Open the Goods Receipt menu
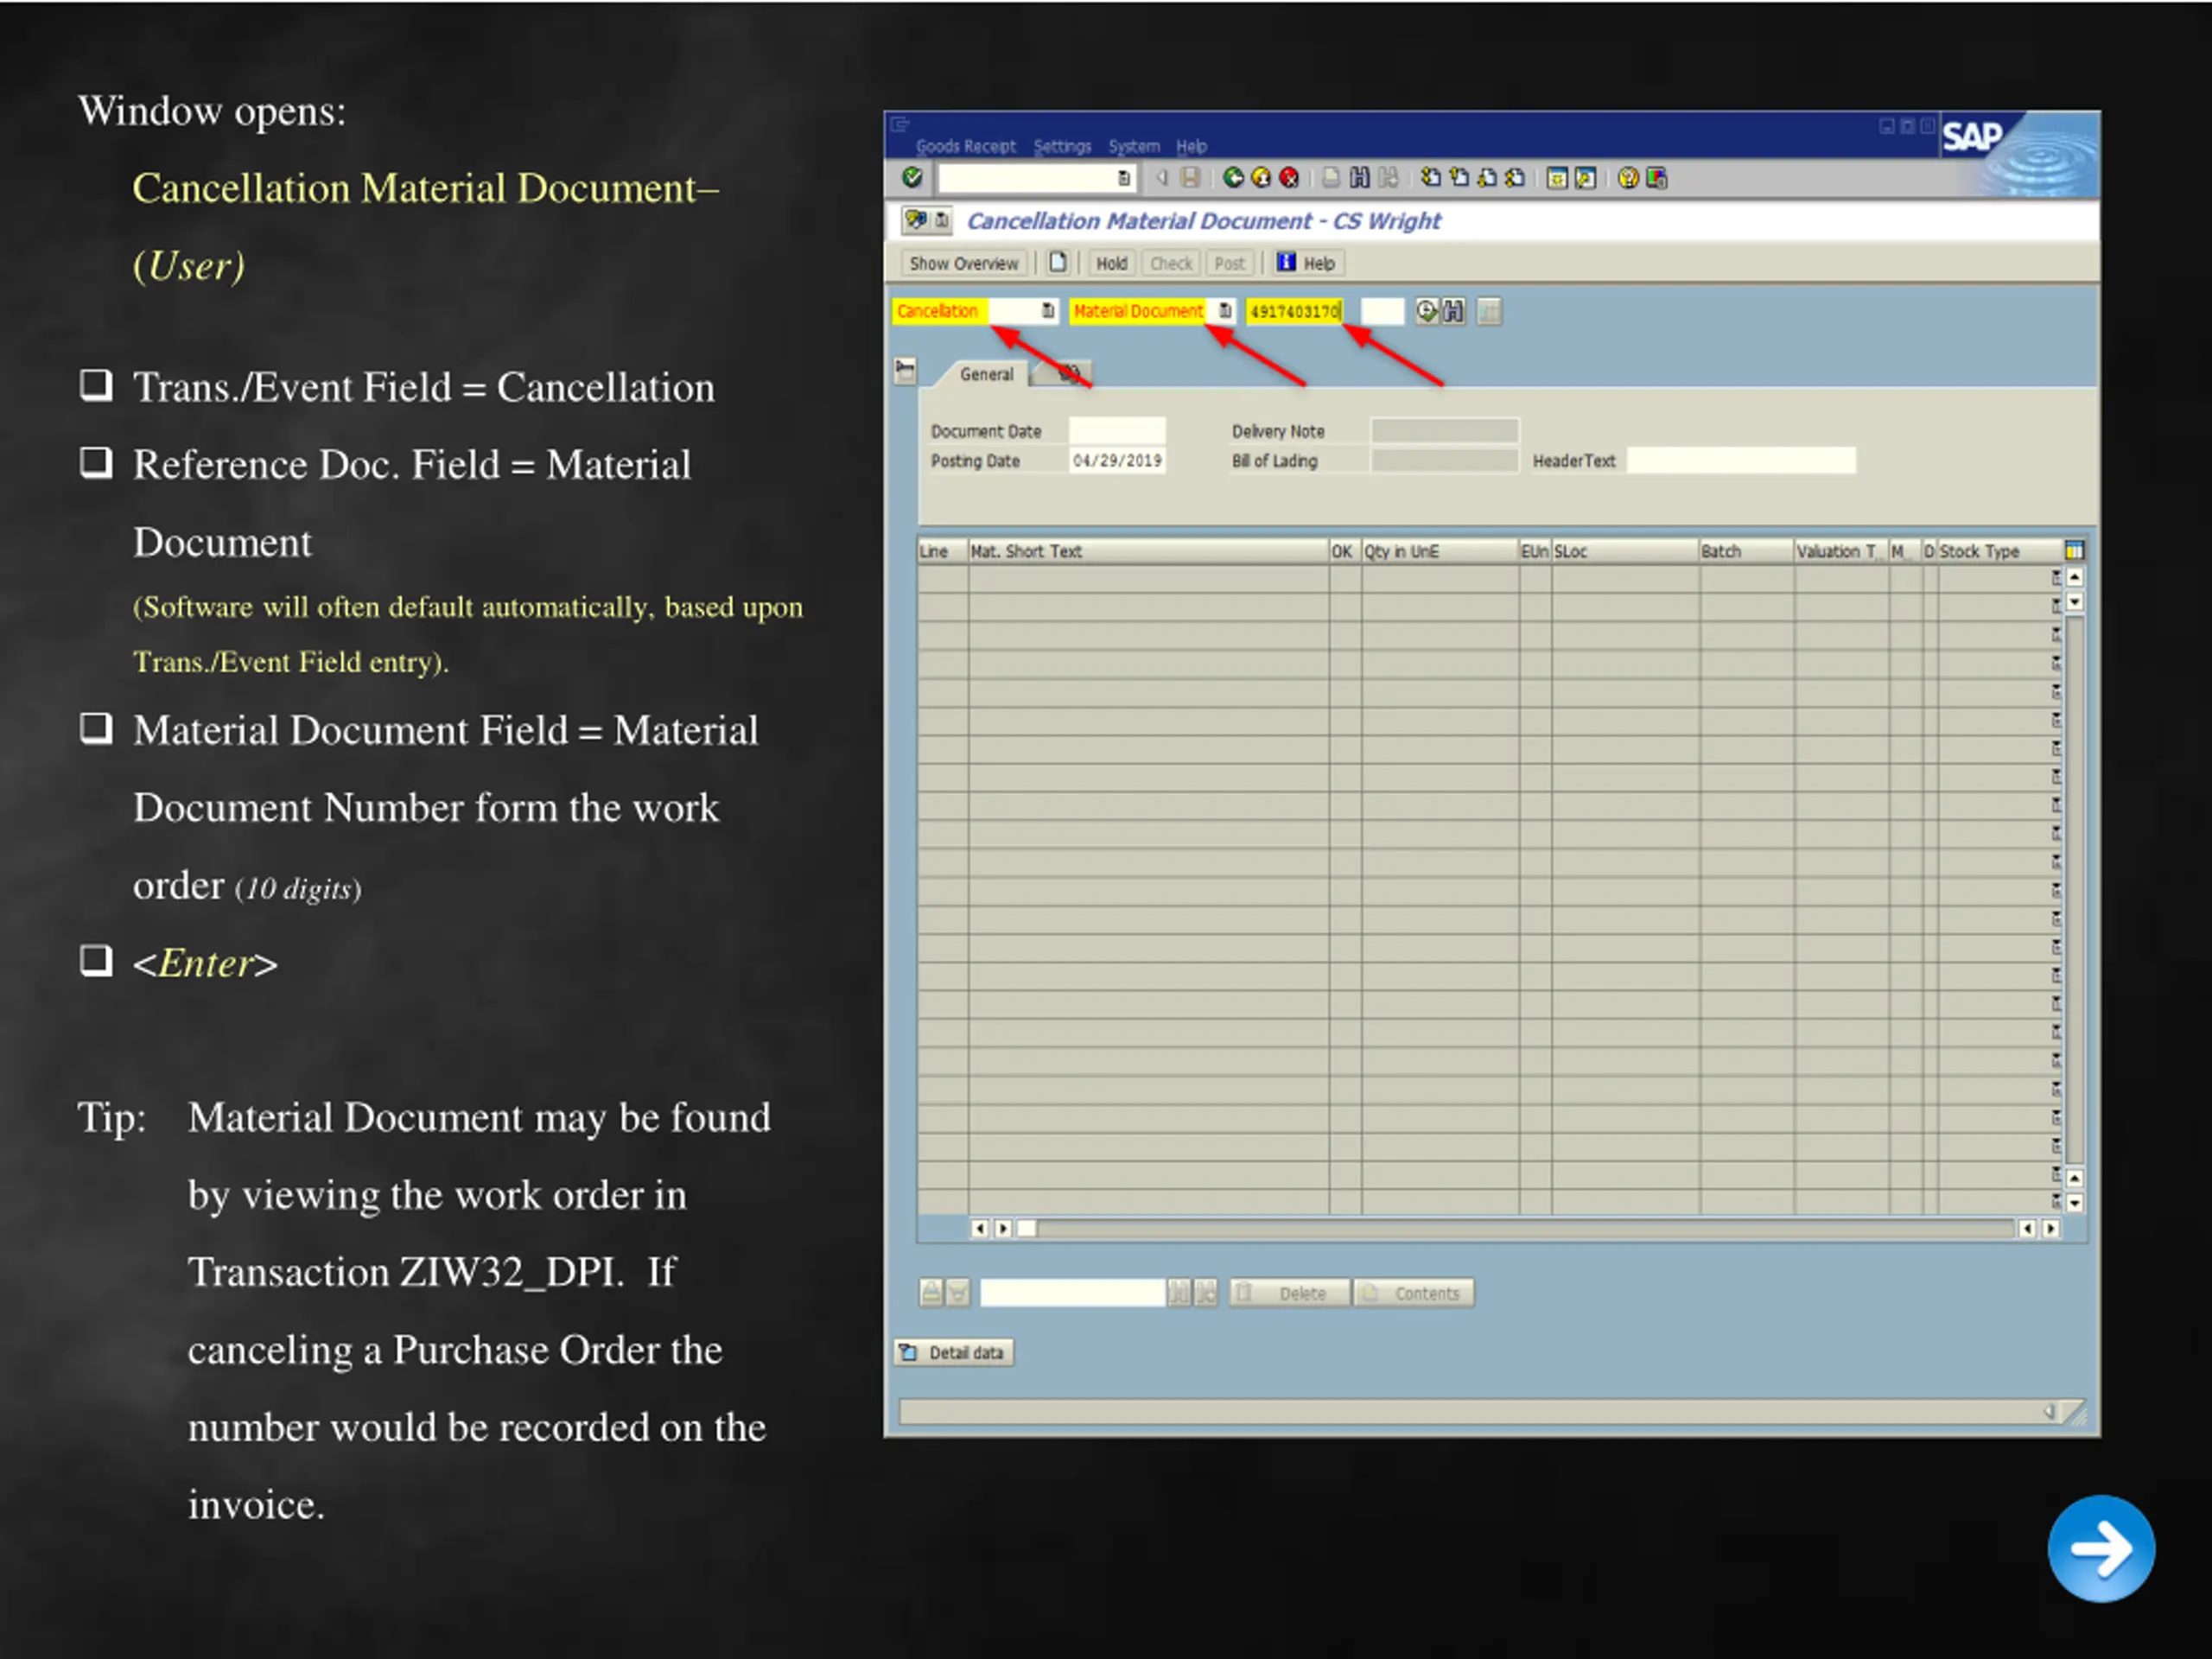 pyautogui.click(x=965, y=146)
